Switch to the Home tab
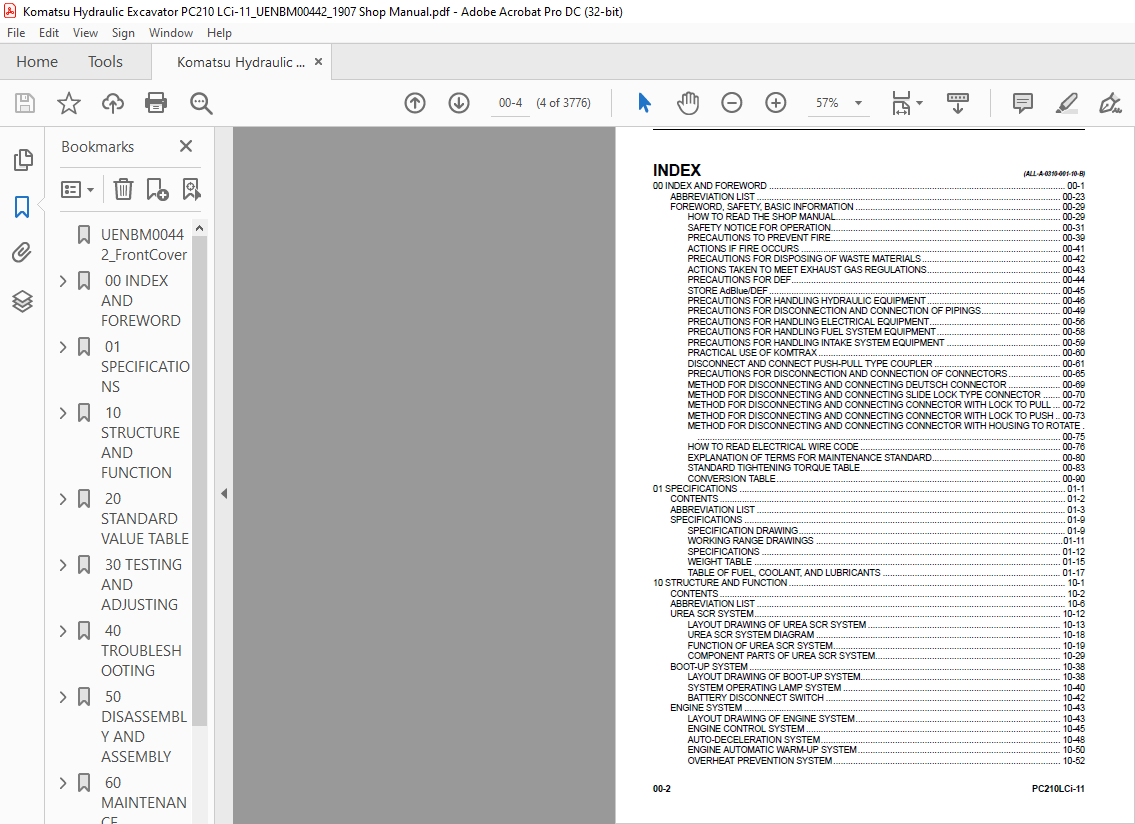1135x824 pixels. coord(37,62)
